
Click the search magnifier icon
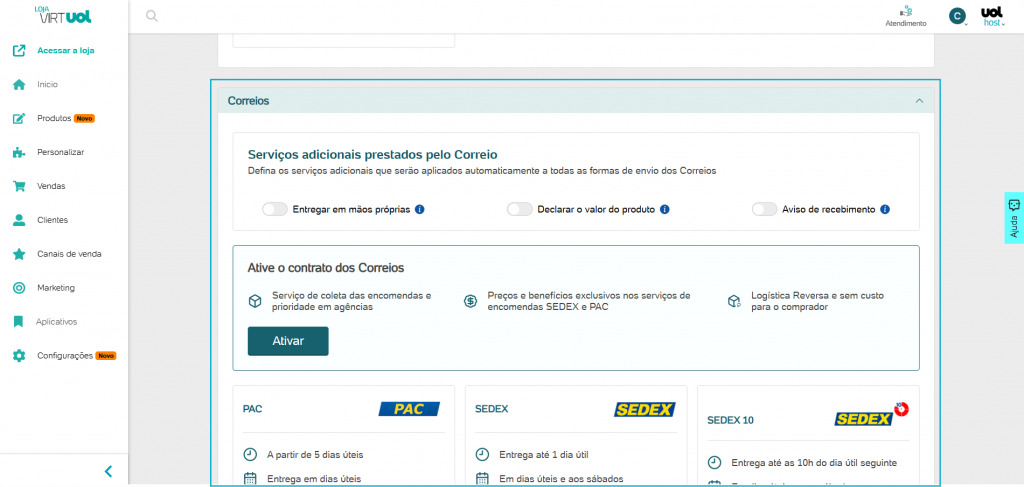click(152, 16)
